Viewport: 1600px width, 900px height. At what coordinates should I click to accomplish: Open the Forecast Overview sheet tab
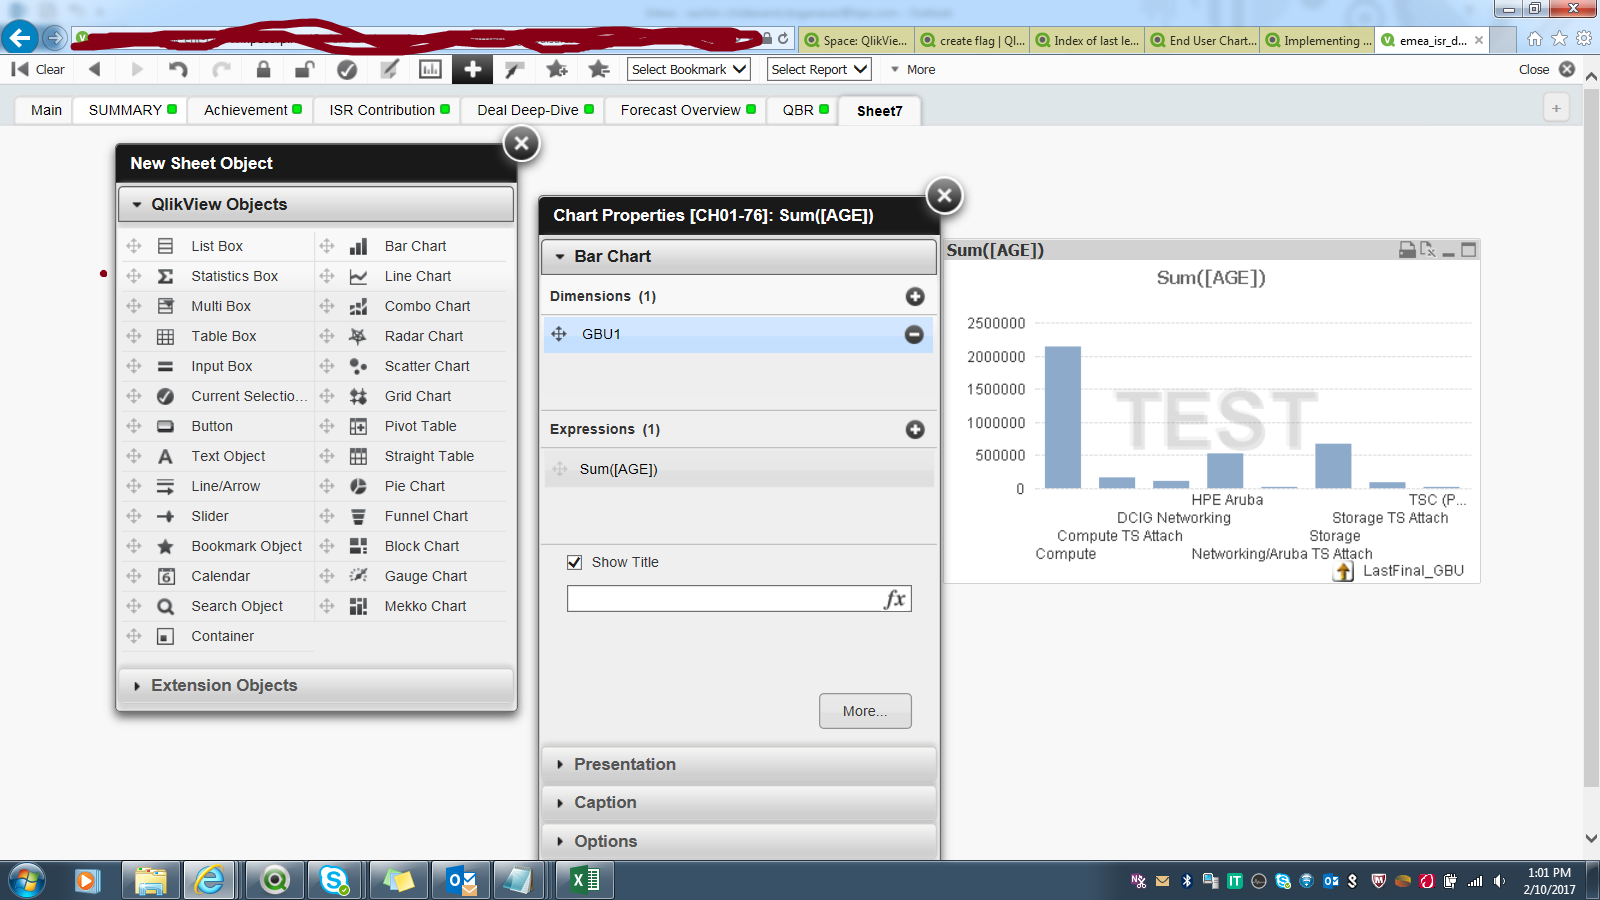(x=688, y=110)
